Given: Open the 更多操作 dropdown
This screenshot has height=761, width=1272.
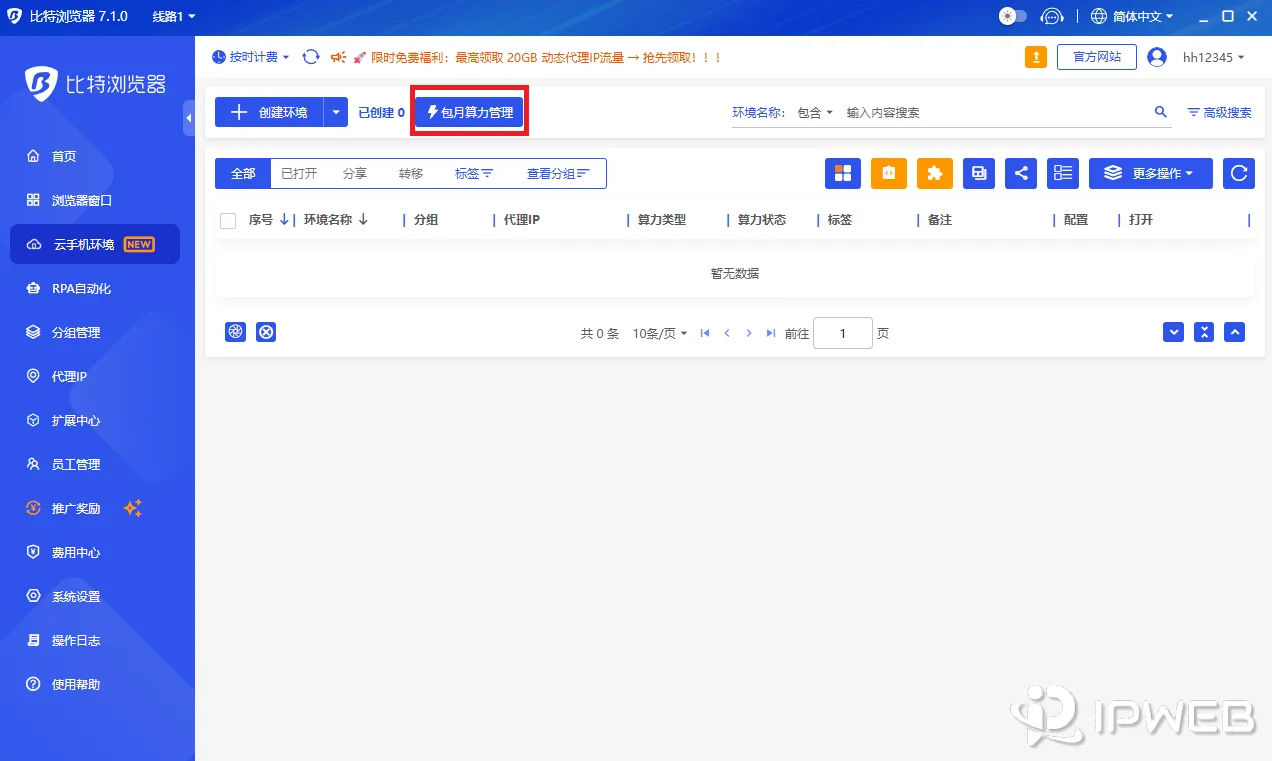Looking at the screenshot, I should 1151,173.
